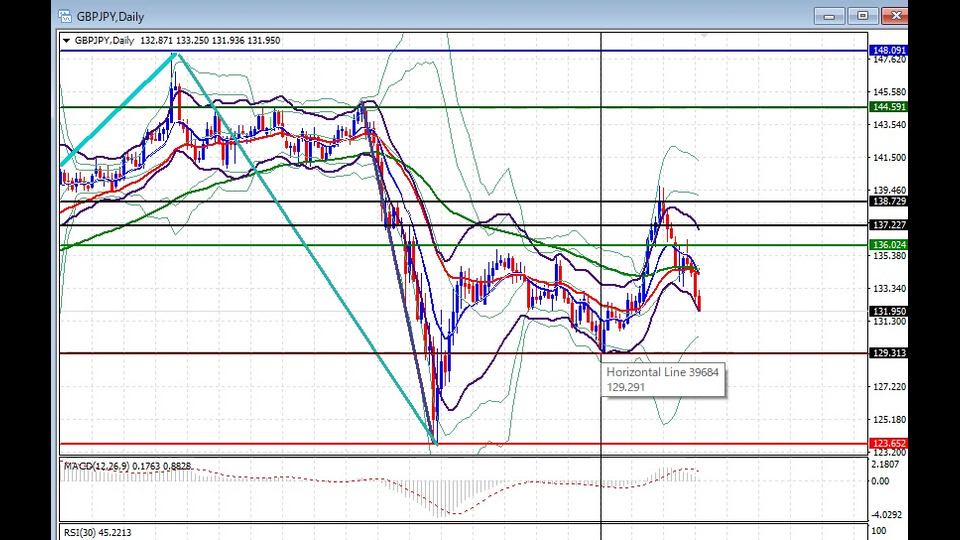Click the GBPJPY,Daily title text

click(x=110, y=17)
